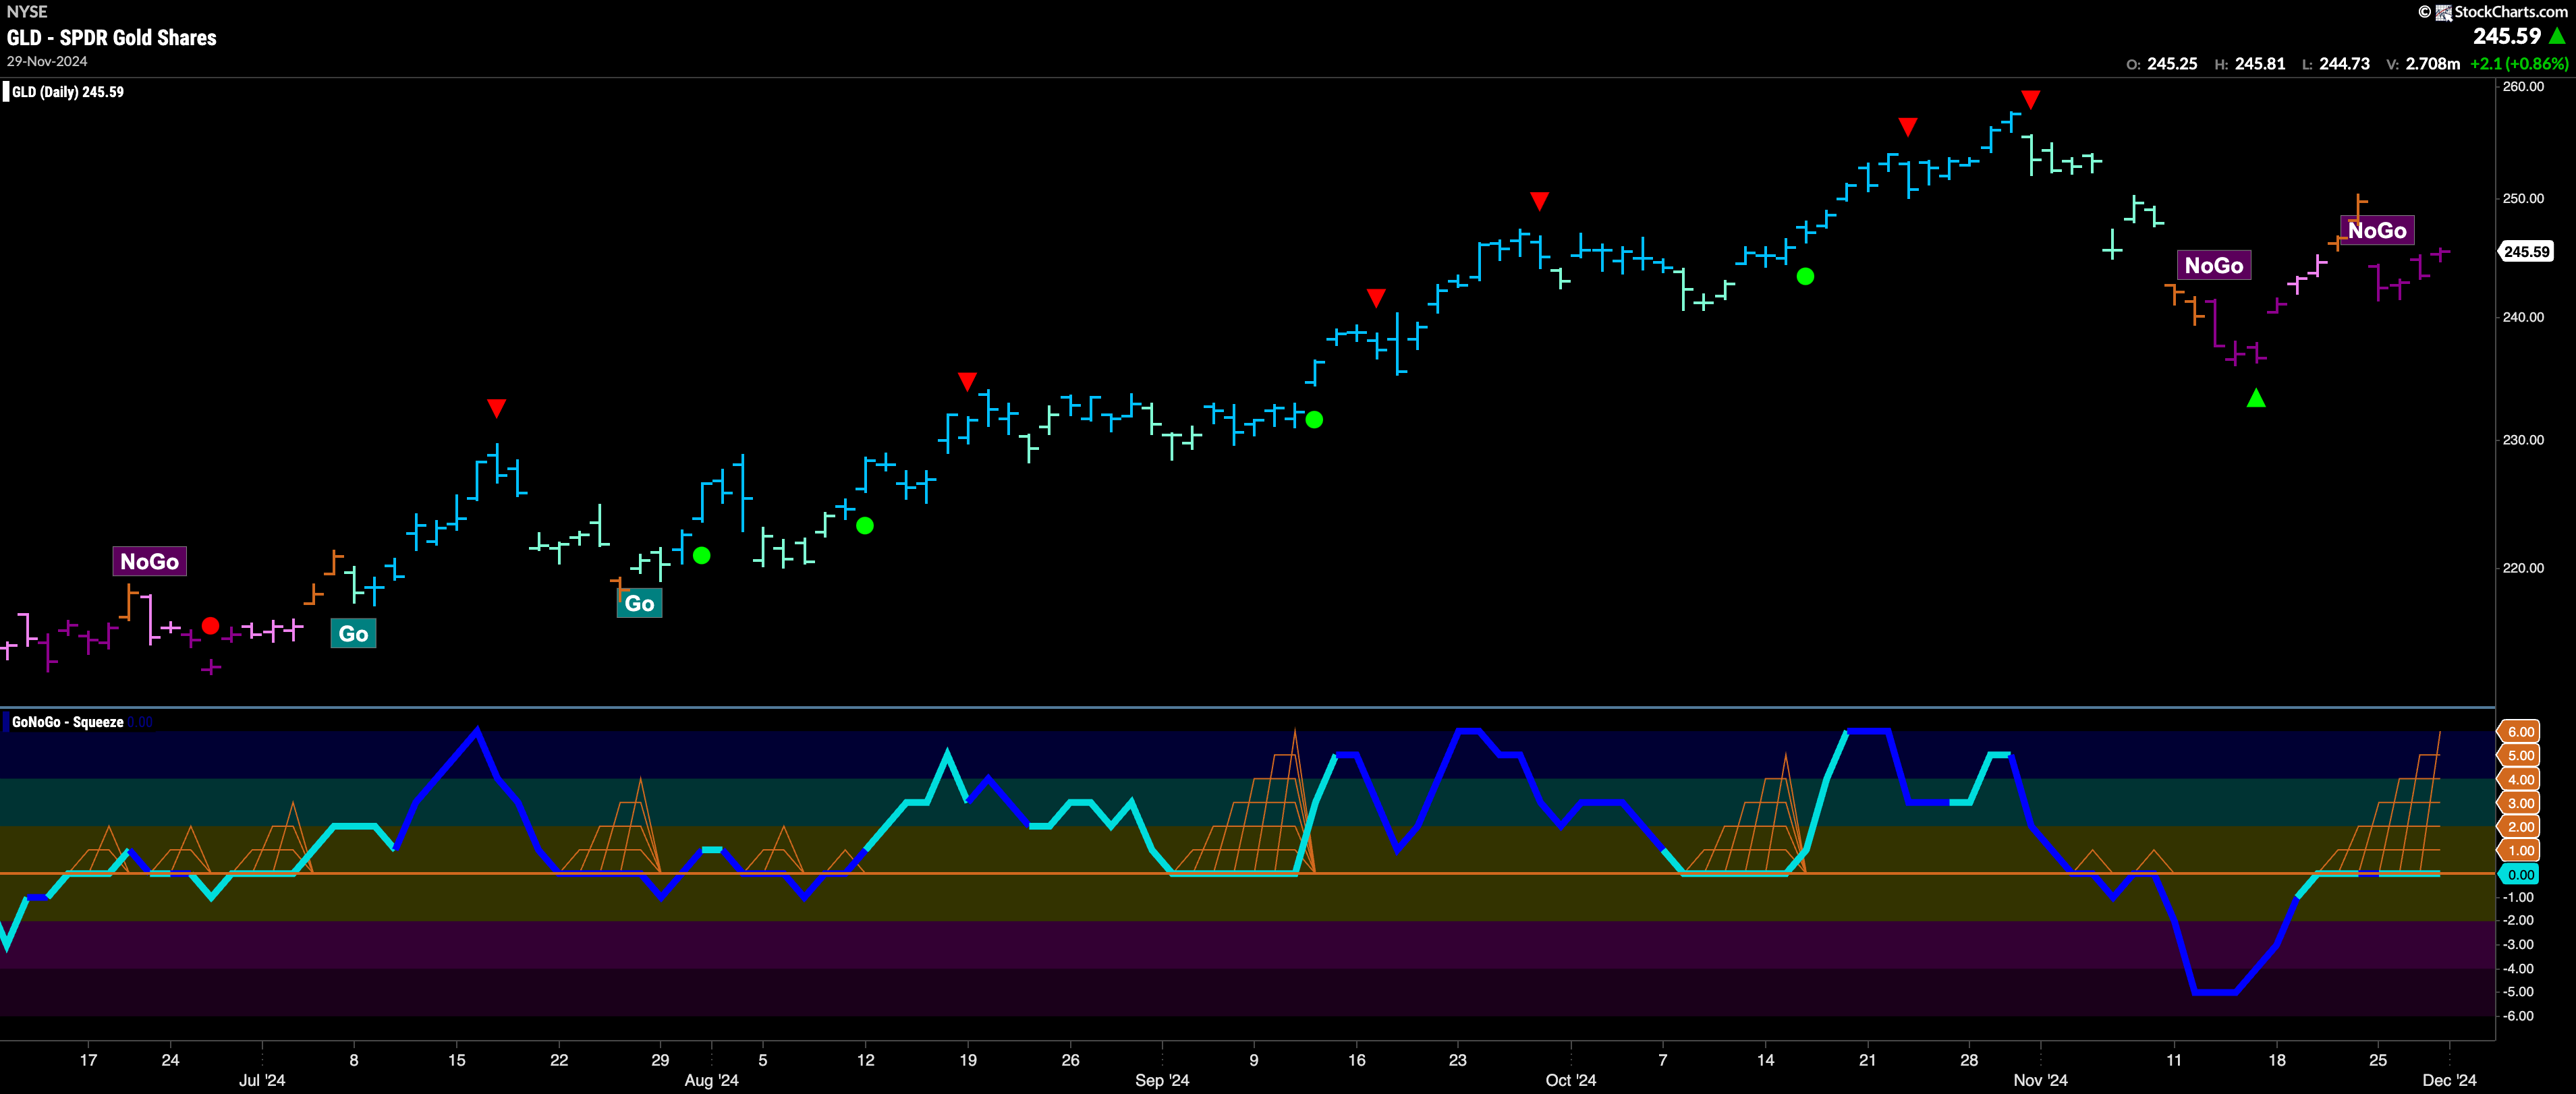Click the 240.00 price axis label
This screenshot has width=2576, height=1094.
coord(2523,317)
